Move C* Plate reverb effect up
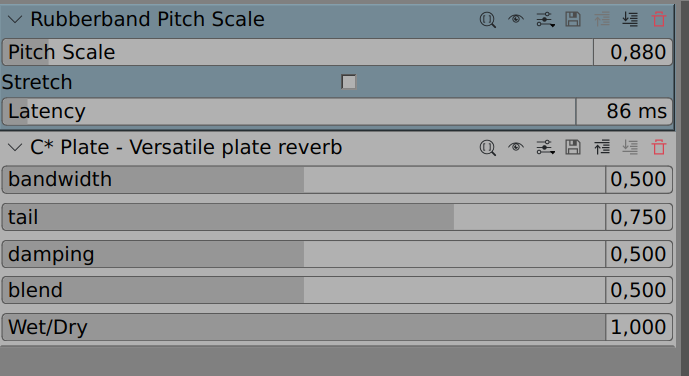This screenshot has width=689, height=376. 602,147
